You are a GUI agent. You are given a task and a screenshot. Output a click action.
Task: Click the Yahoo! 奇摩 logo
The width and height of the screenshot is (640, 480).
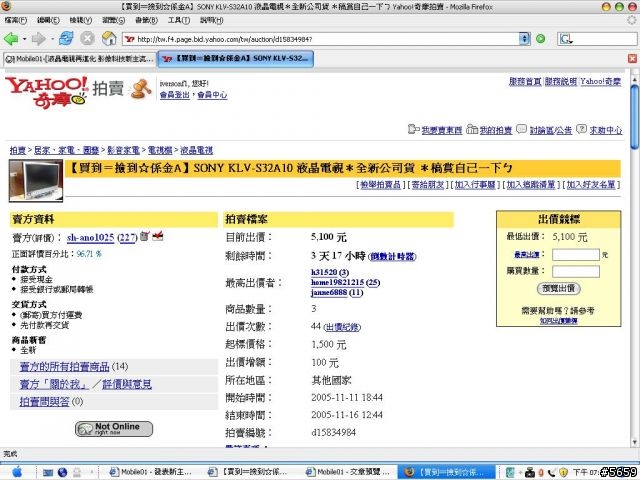[46, 92]
